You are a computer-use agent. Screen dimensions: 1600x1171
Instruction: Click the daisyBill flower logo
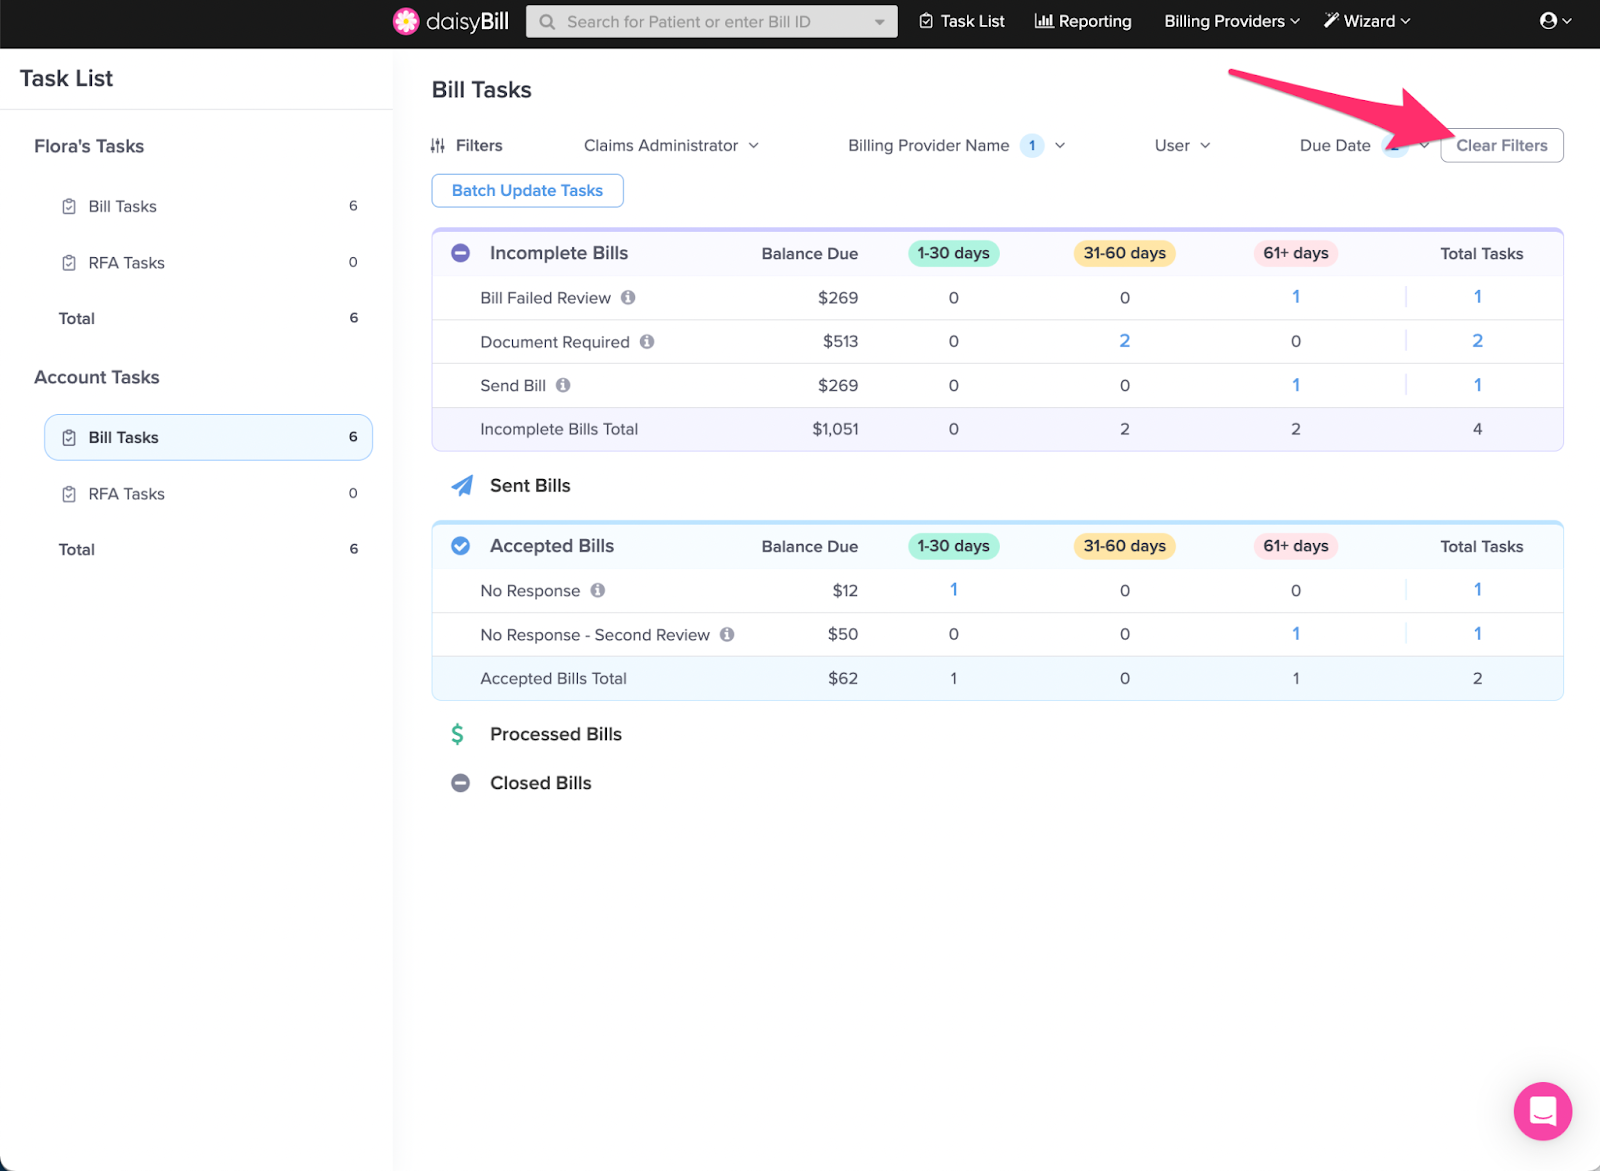(406, 21)
